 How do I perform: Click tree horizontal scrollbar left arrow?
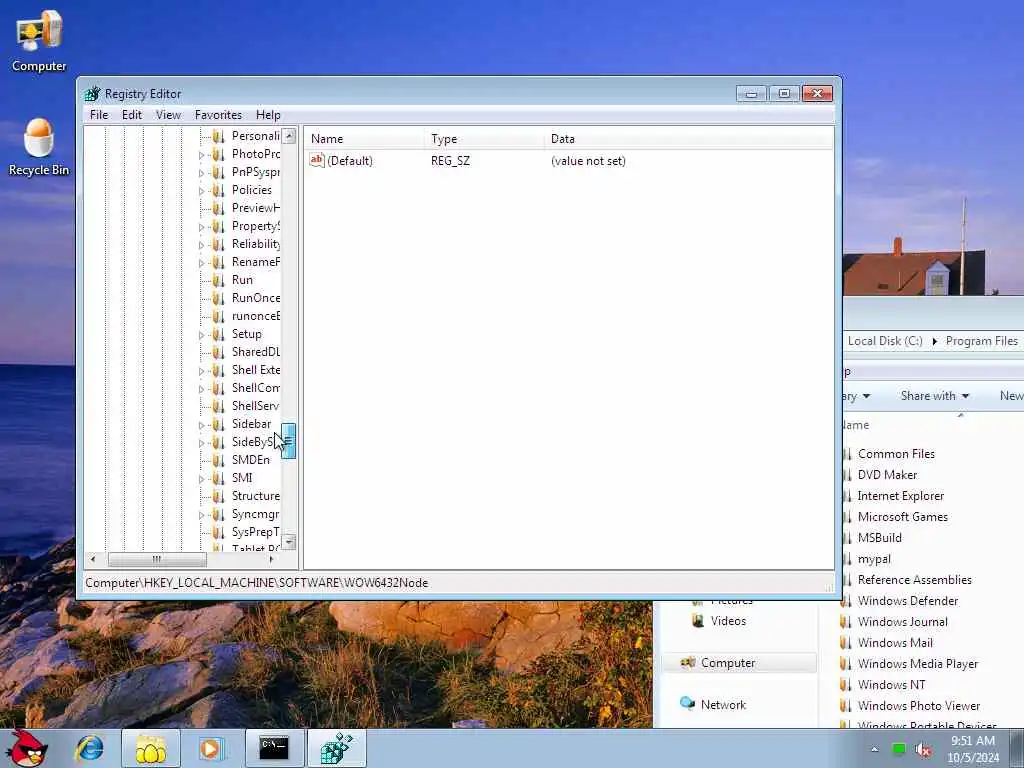point(93,559)
